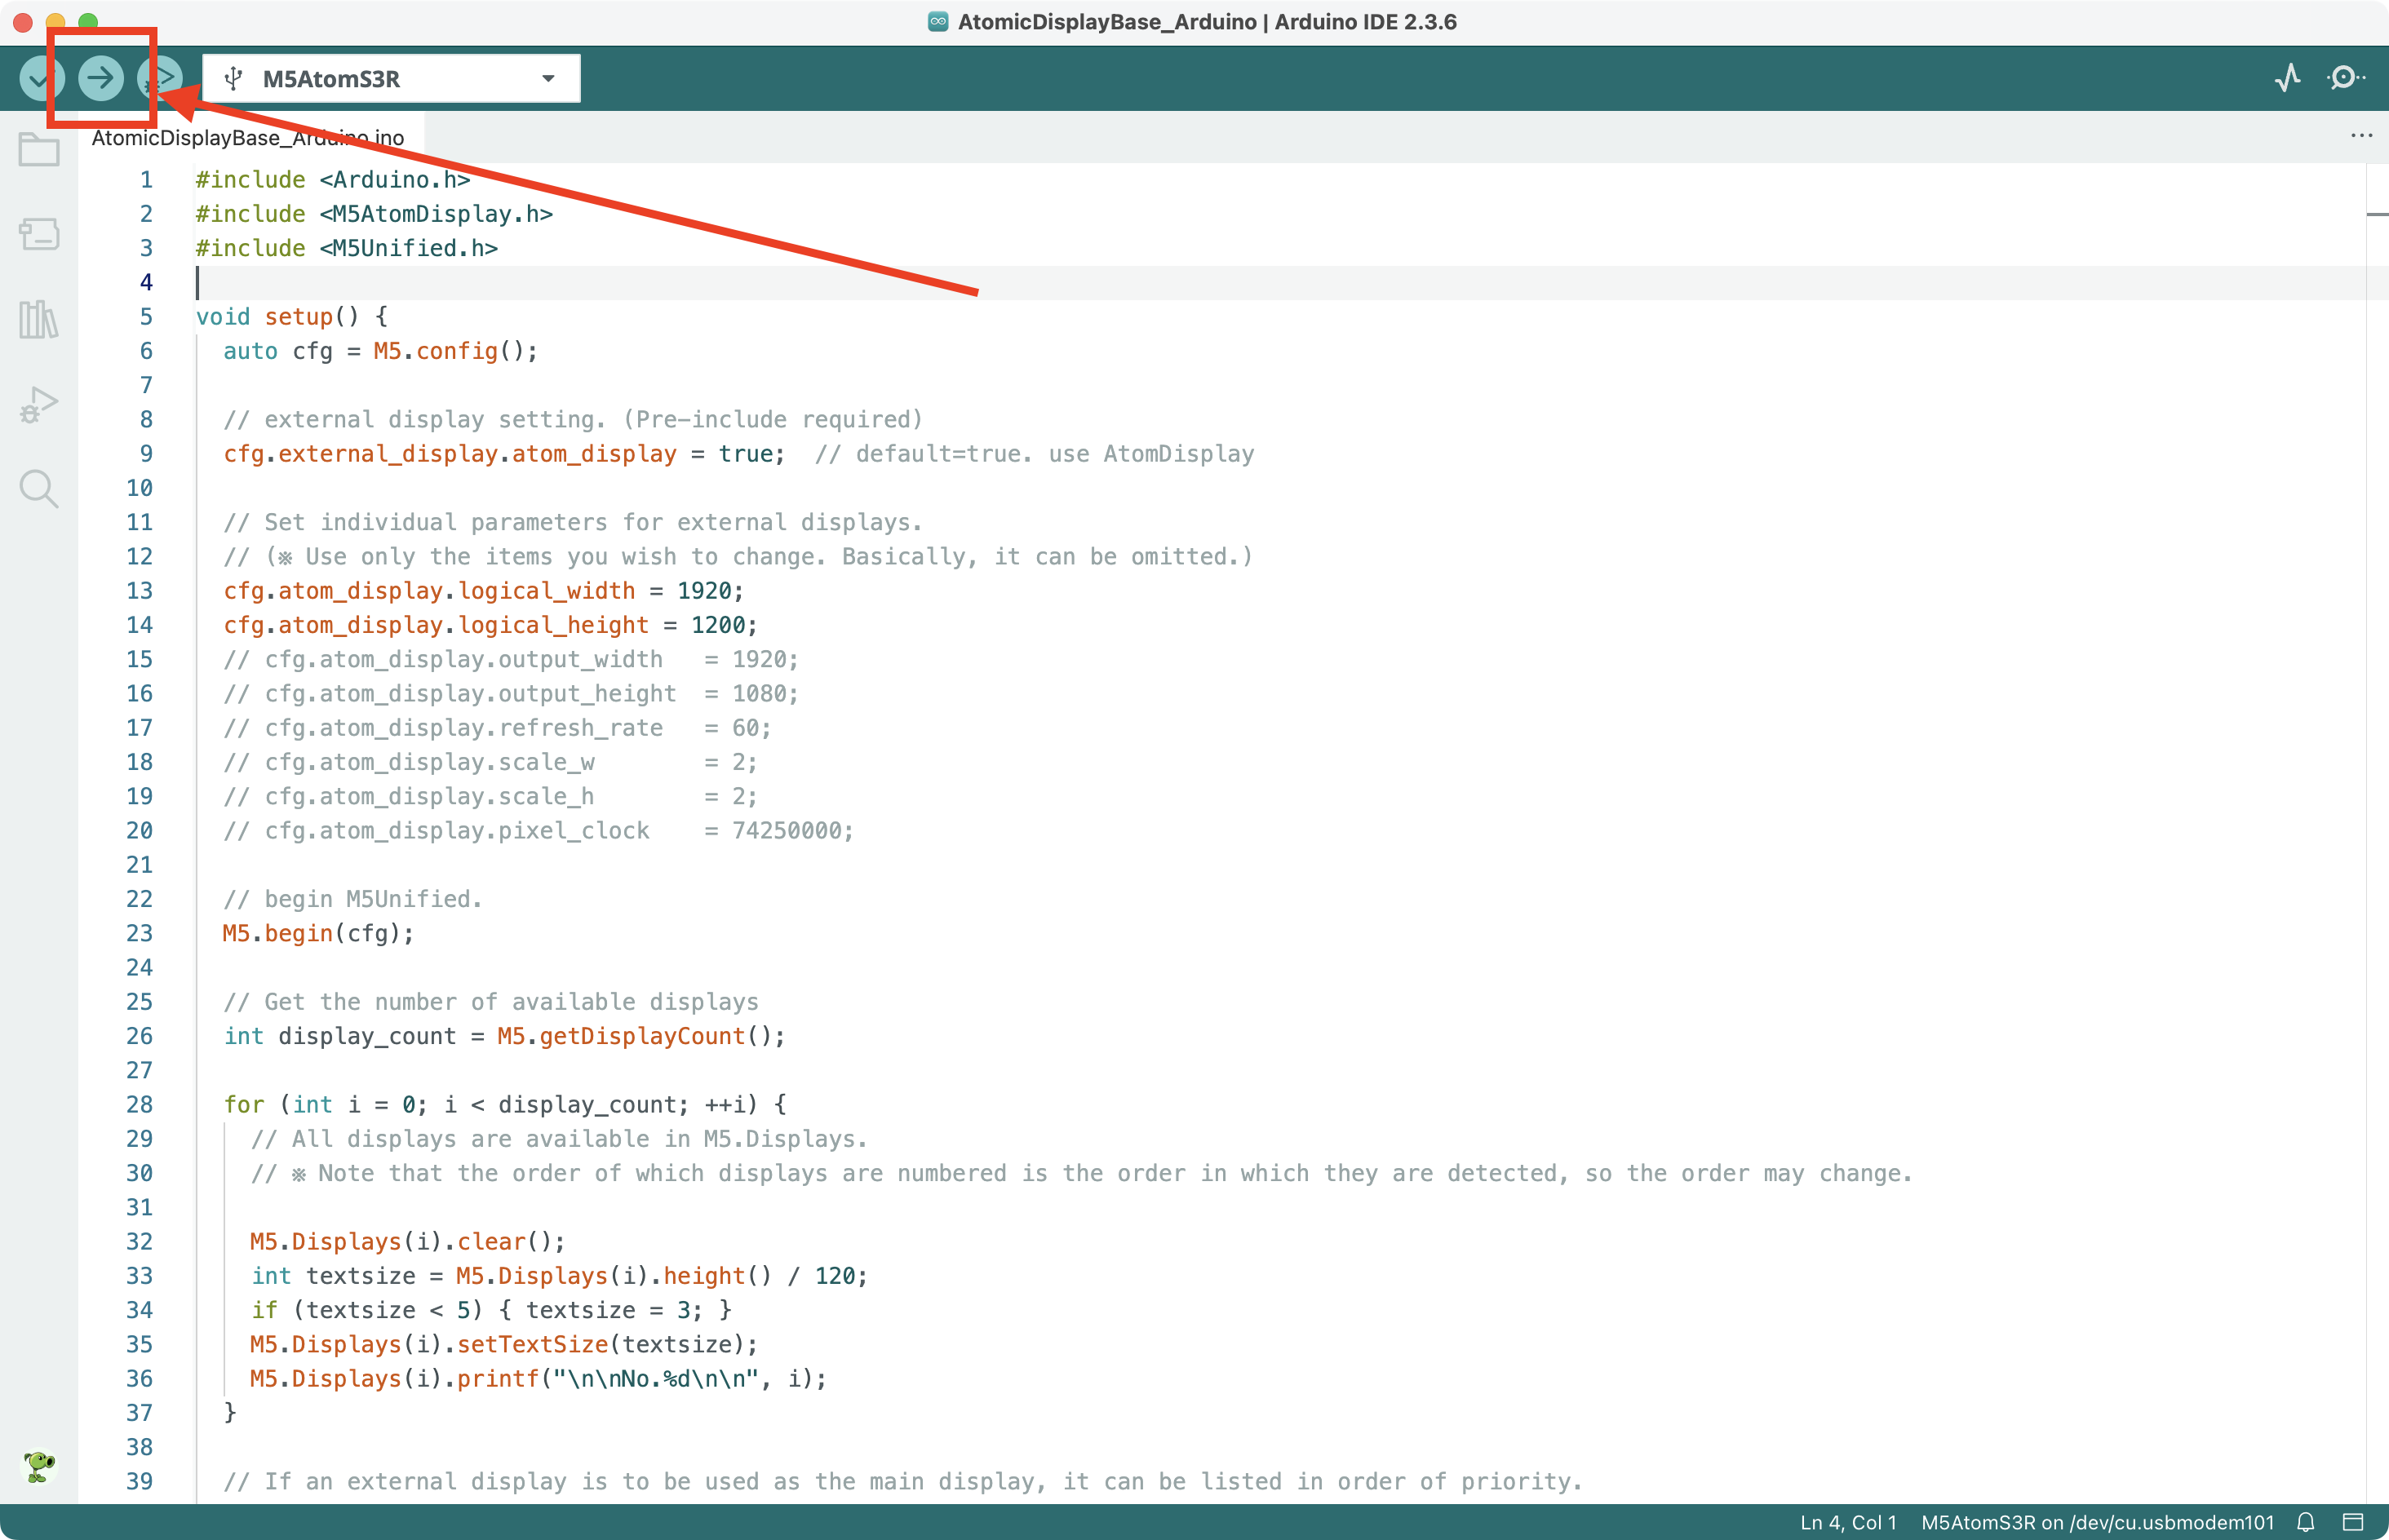Click the commented 'pixel_clock = 74250000' line

point(538,831)
